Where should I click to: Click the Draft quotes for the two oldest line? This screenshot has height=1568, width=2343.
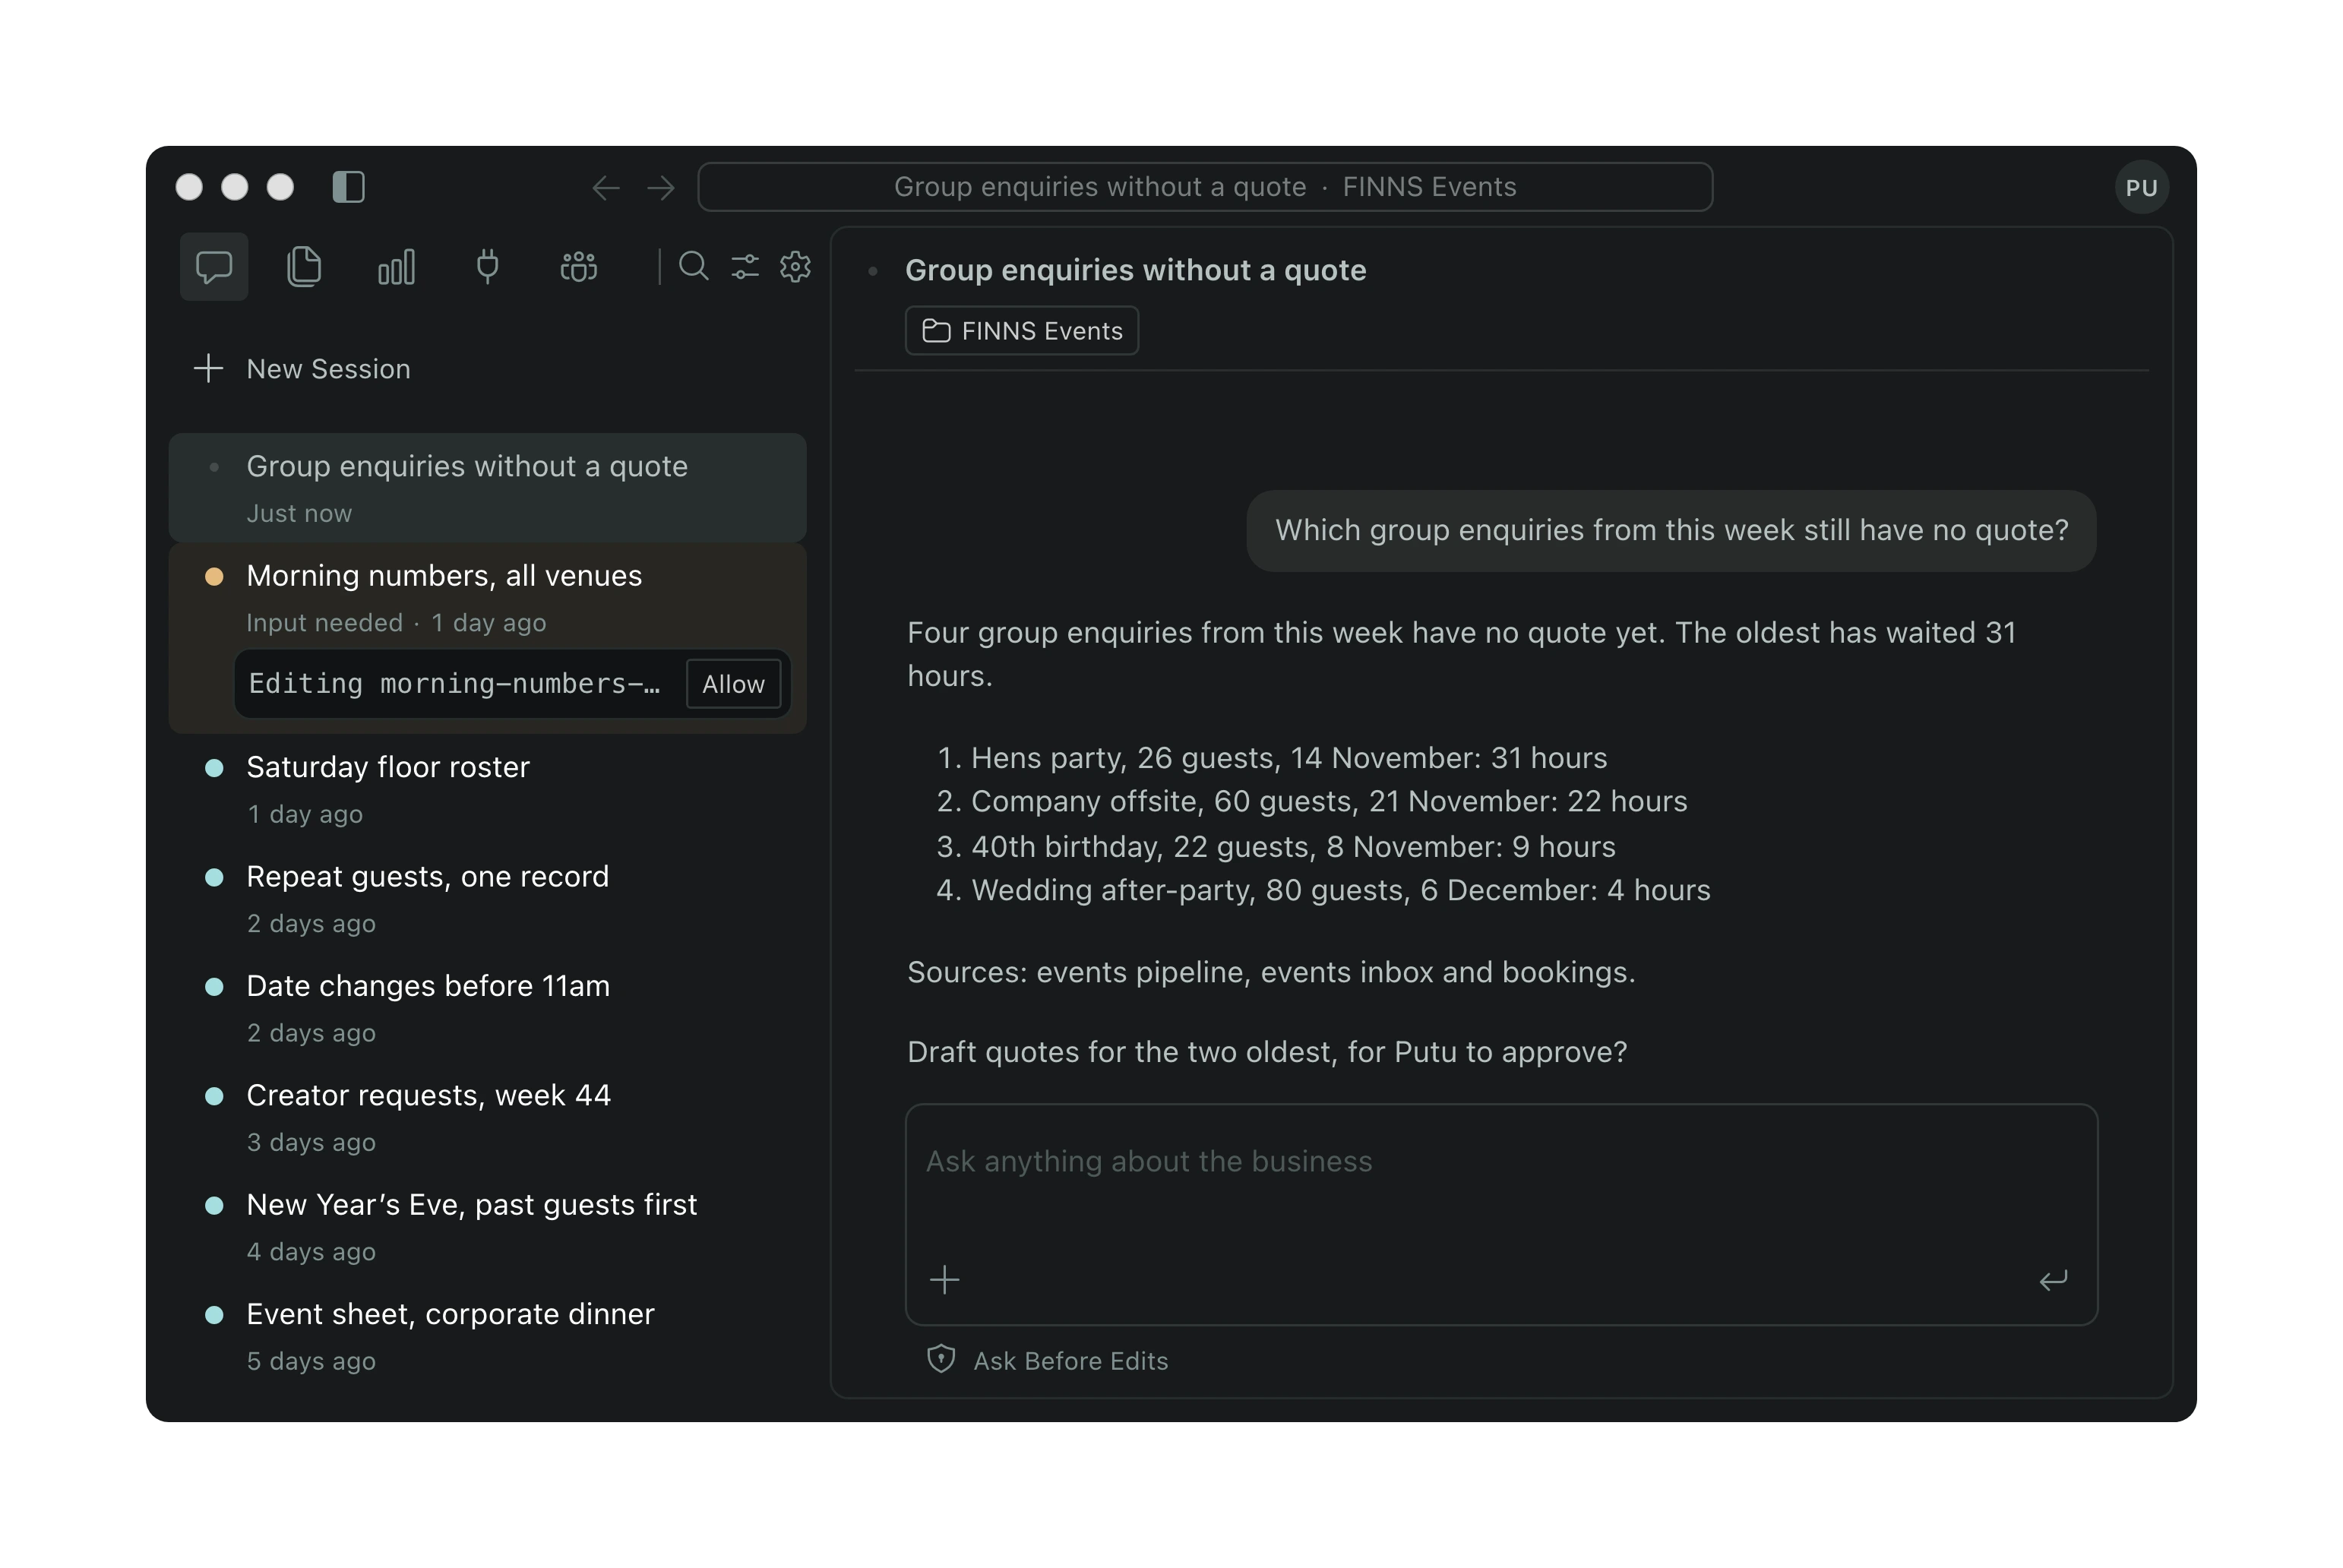[x=1267, y=1052]
